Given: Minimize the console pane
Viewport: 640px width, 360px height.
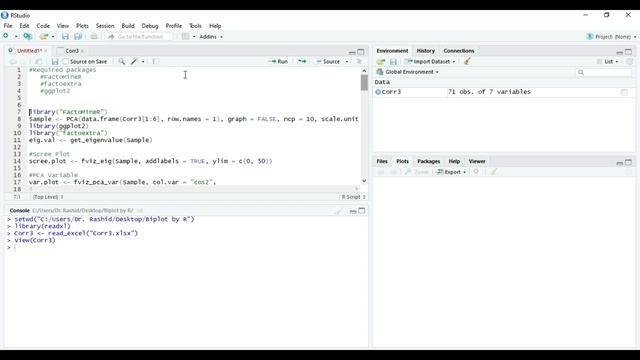Looking at the screenshot, I should click(x=353, y=211).
